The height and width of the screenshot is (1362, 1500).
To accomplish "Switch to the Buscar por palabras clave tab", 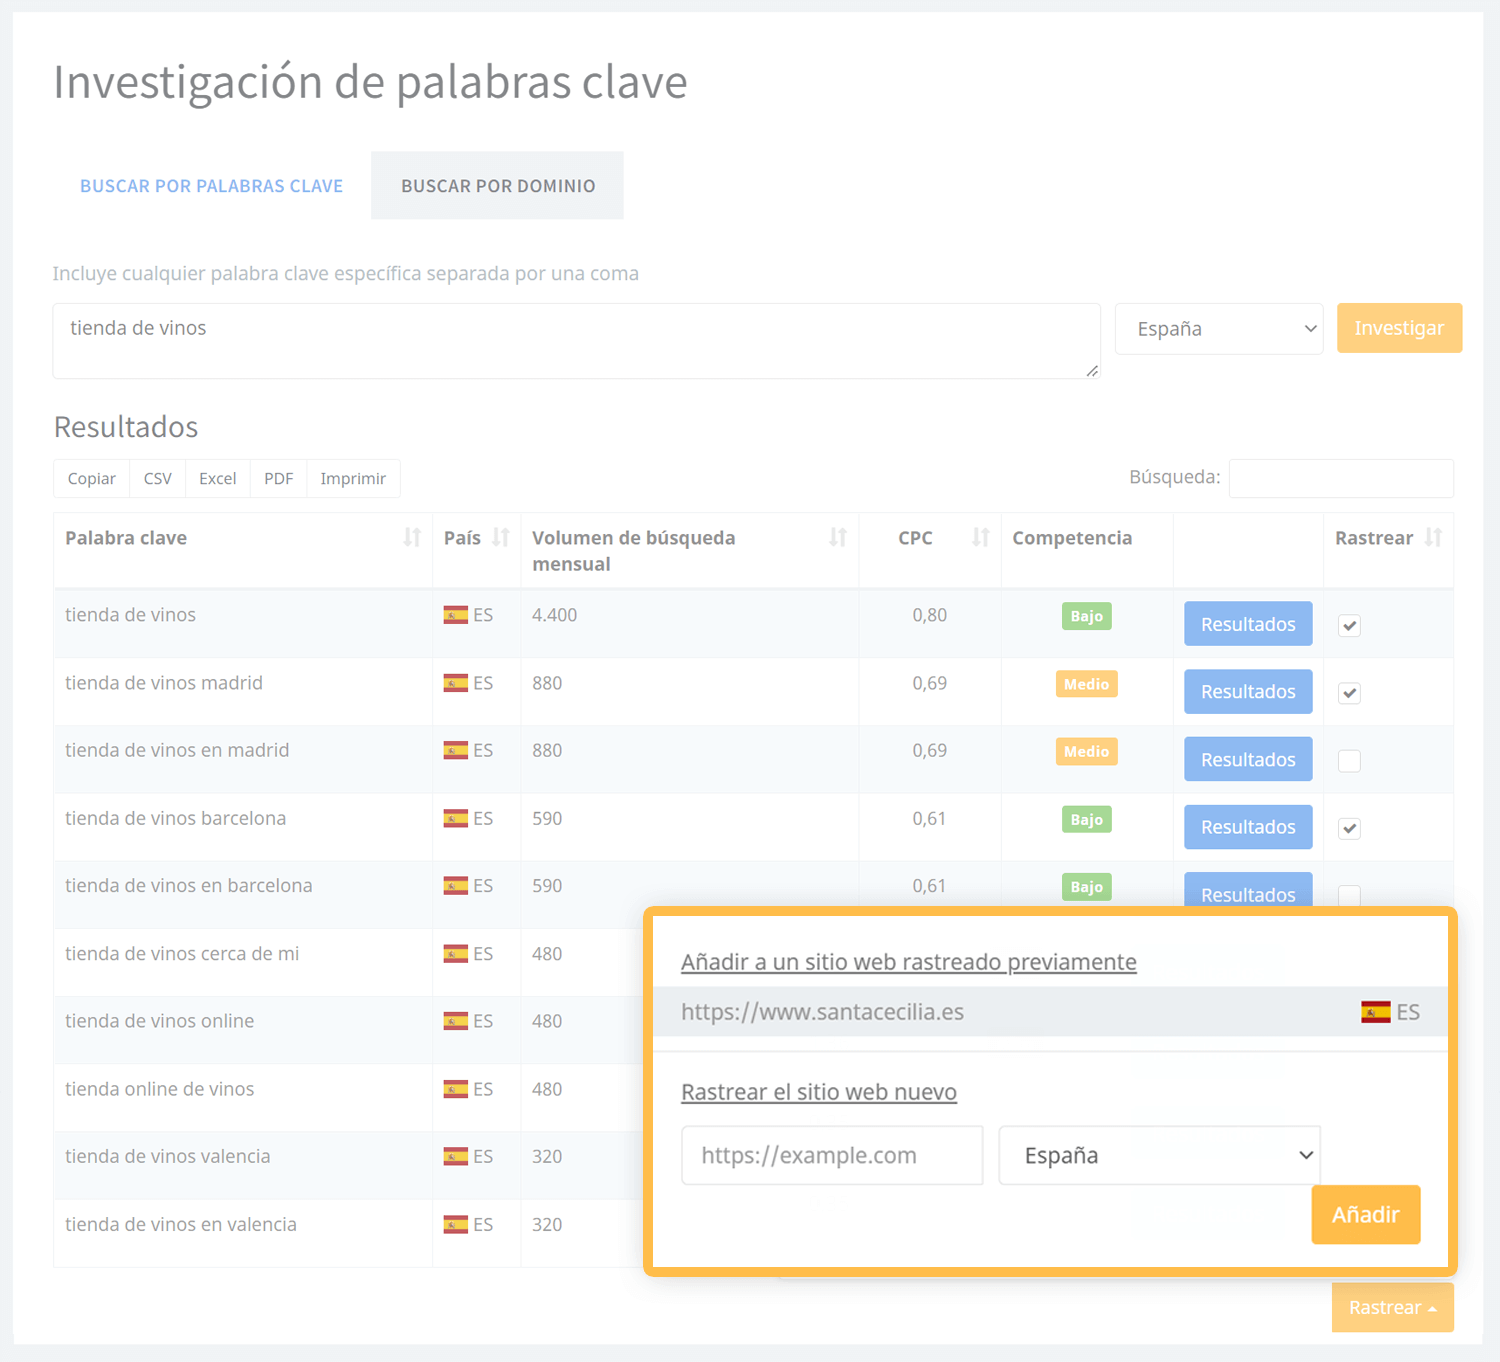I will tap(211, 185).
